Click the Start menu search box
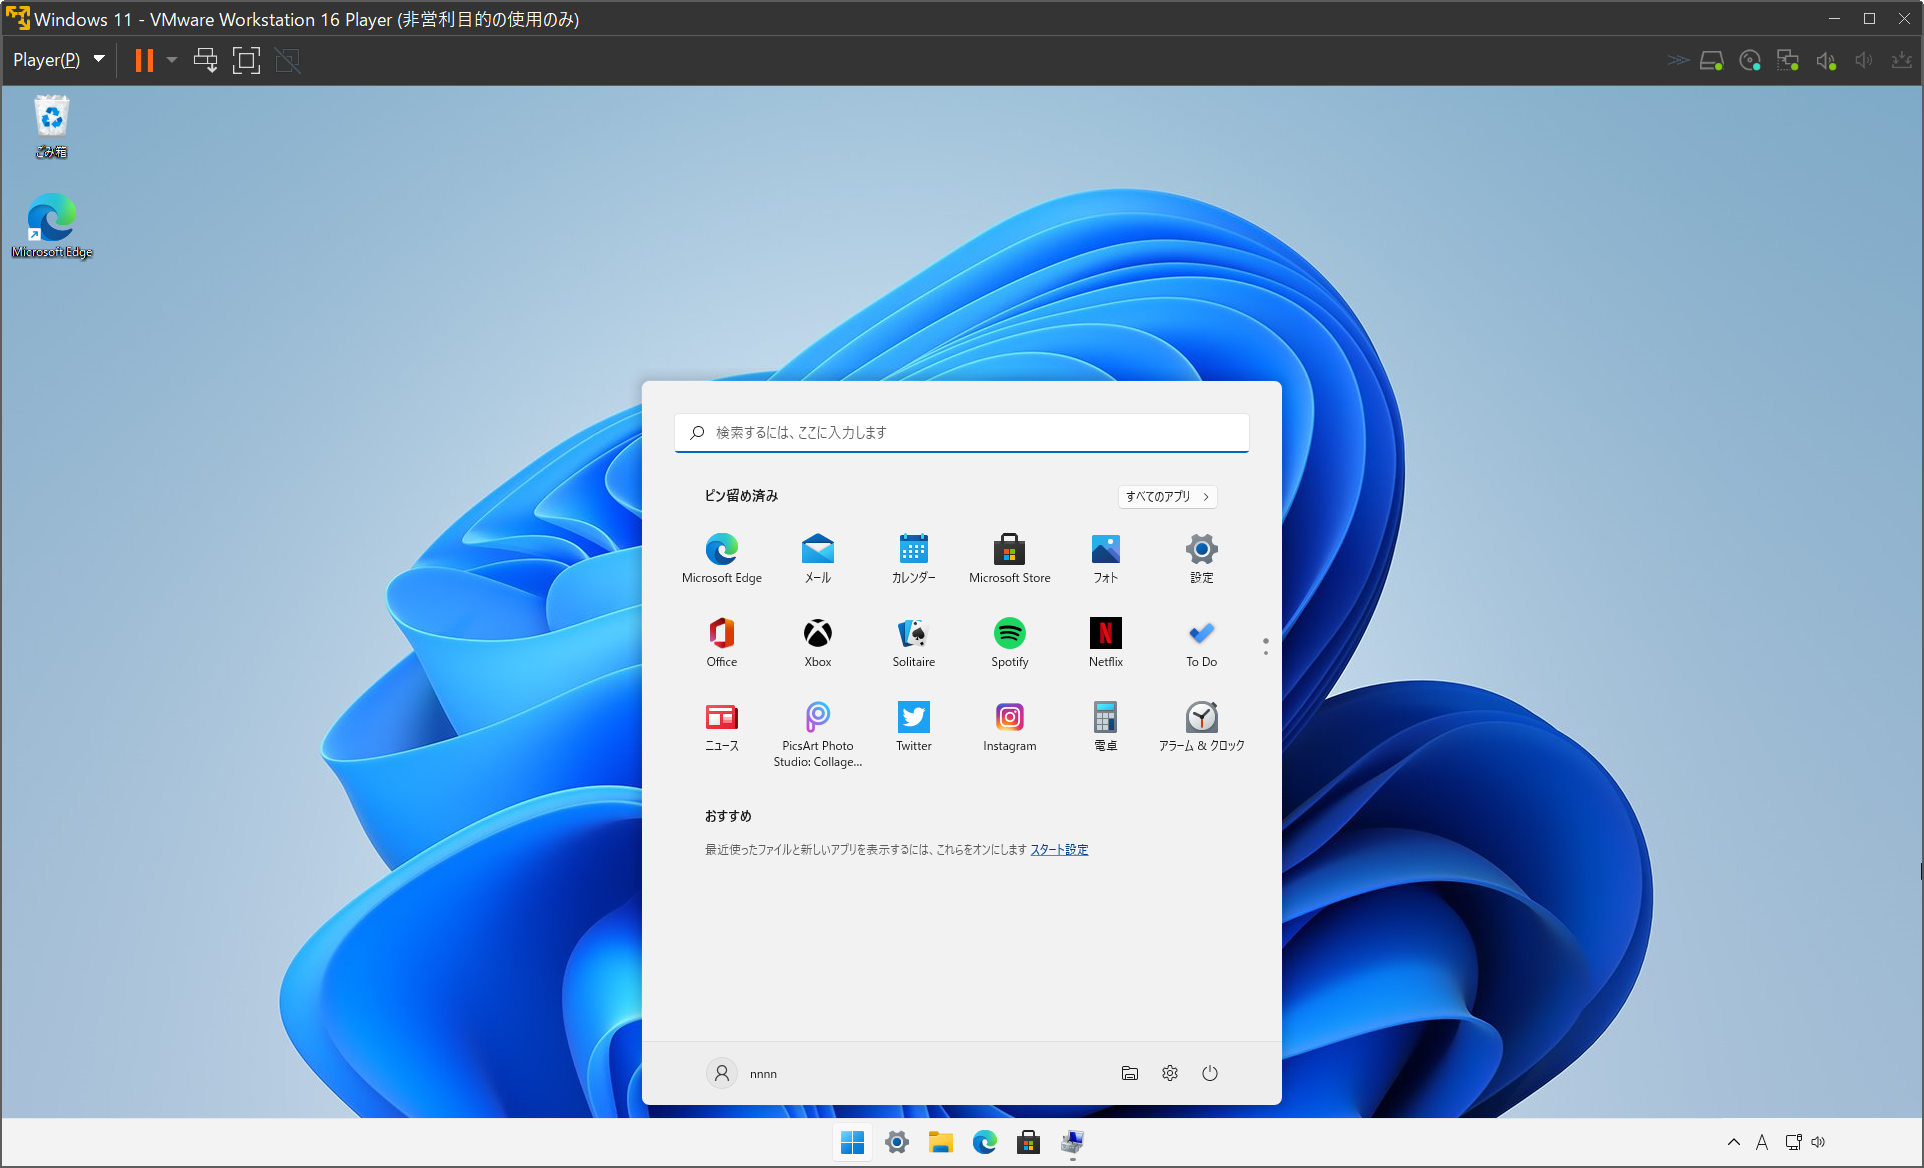1924x1168 pixels. pos(961,432)
